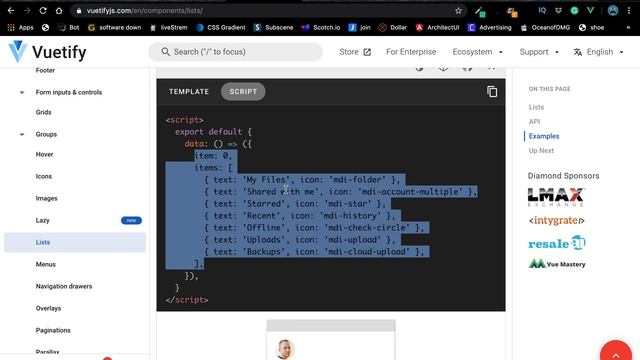Viewport: 640px width, 360px height.
Task: Open the LMAX Exchange sponsor logo
Action: 556,197
